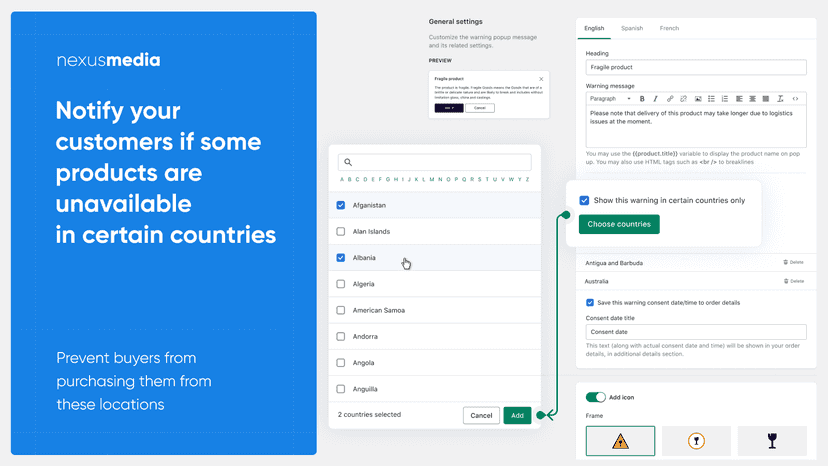Clear formatting in the editor toolbar
The image size is (828, 466).
coord(780,99)
